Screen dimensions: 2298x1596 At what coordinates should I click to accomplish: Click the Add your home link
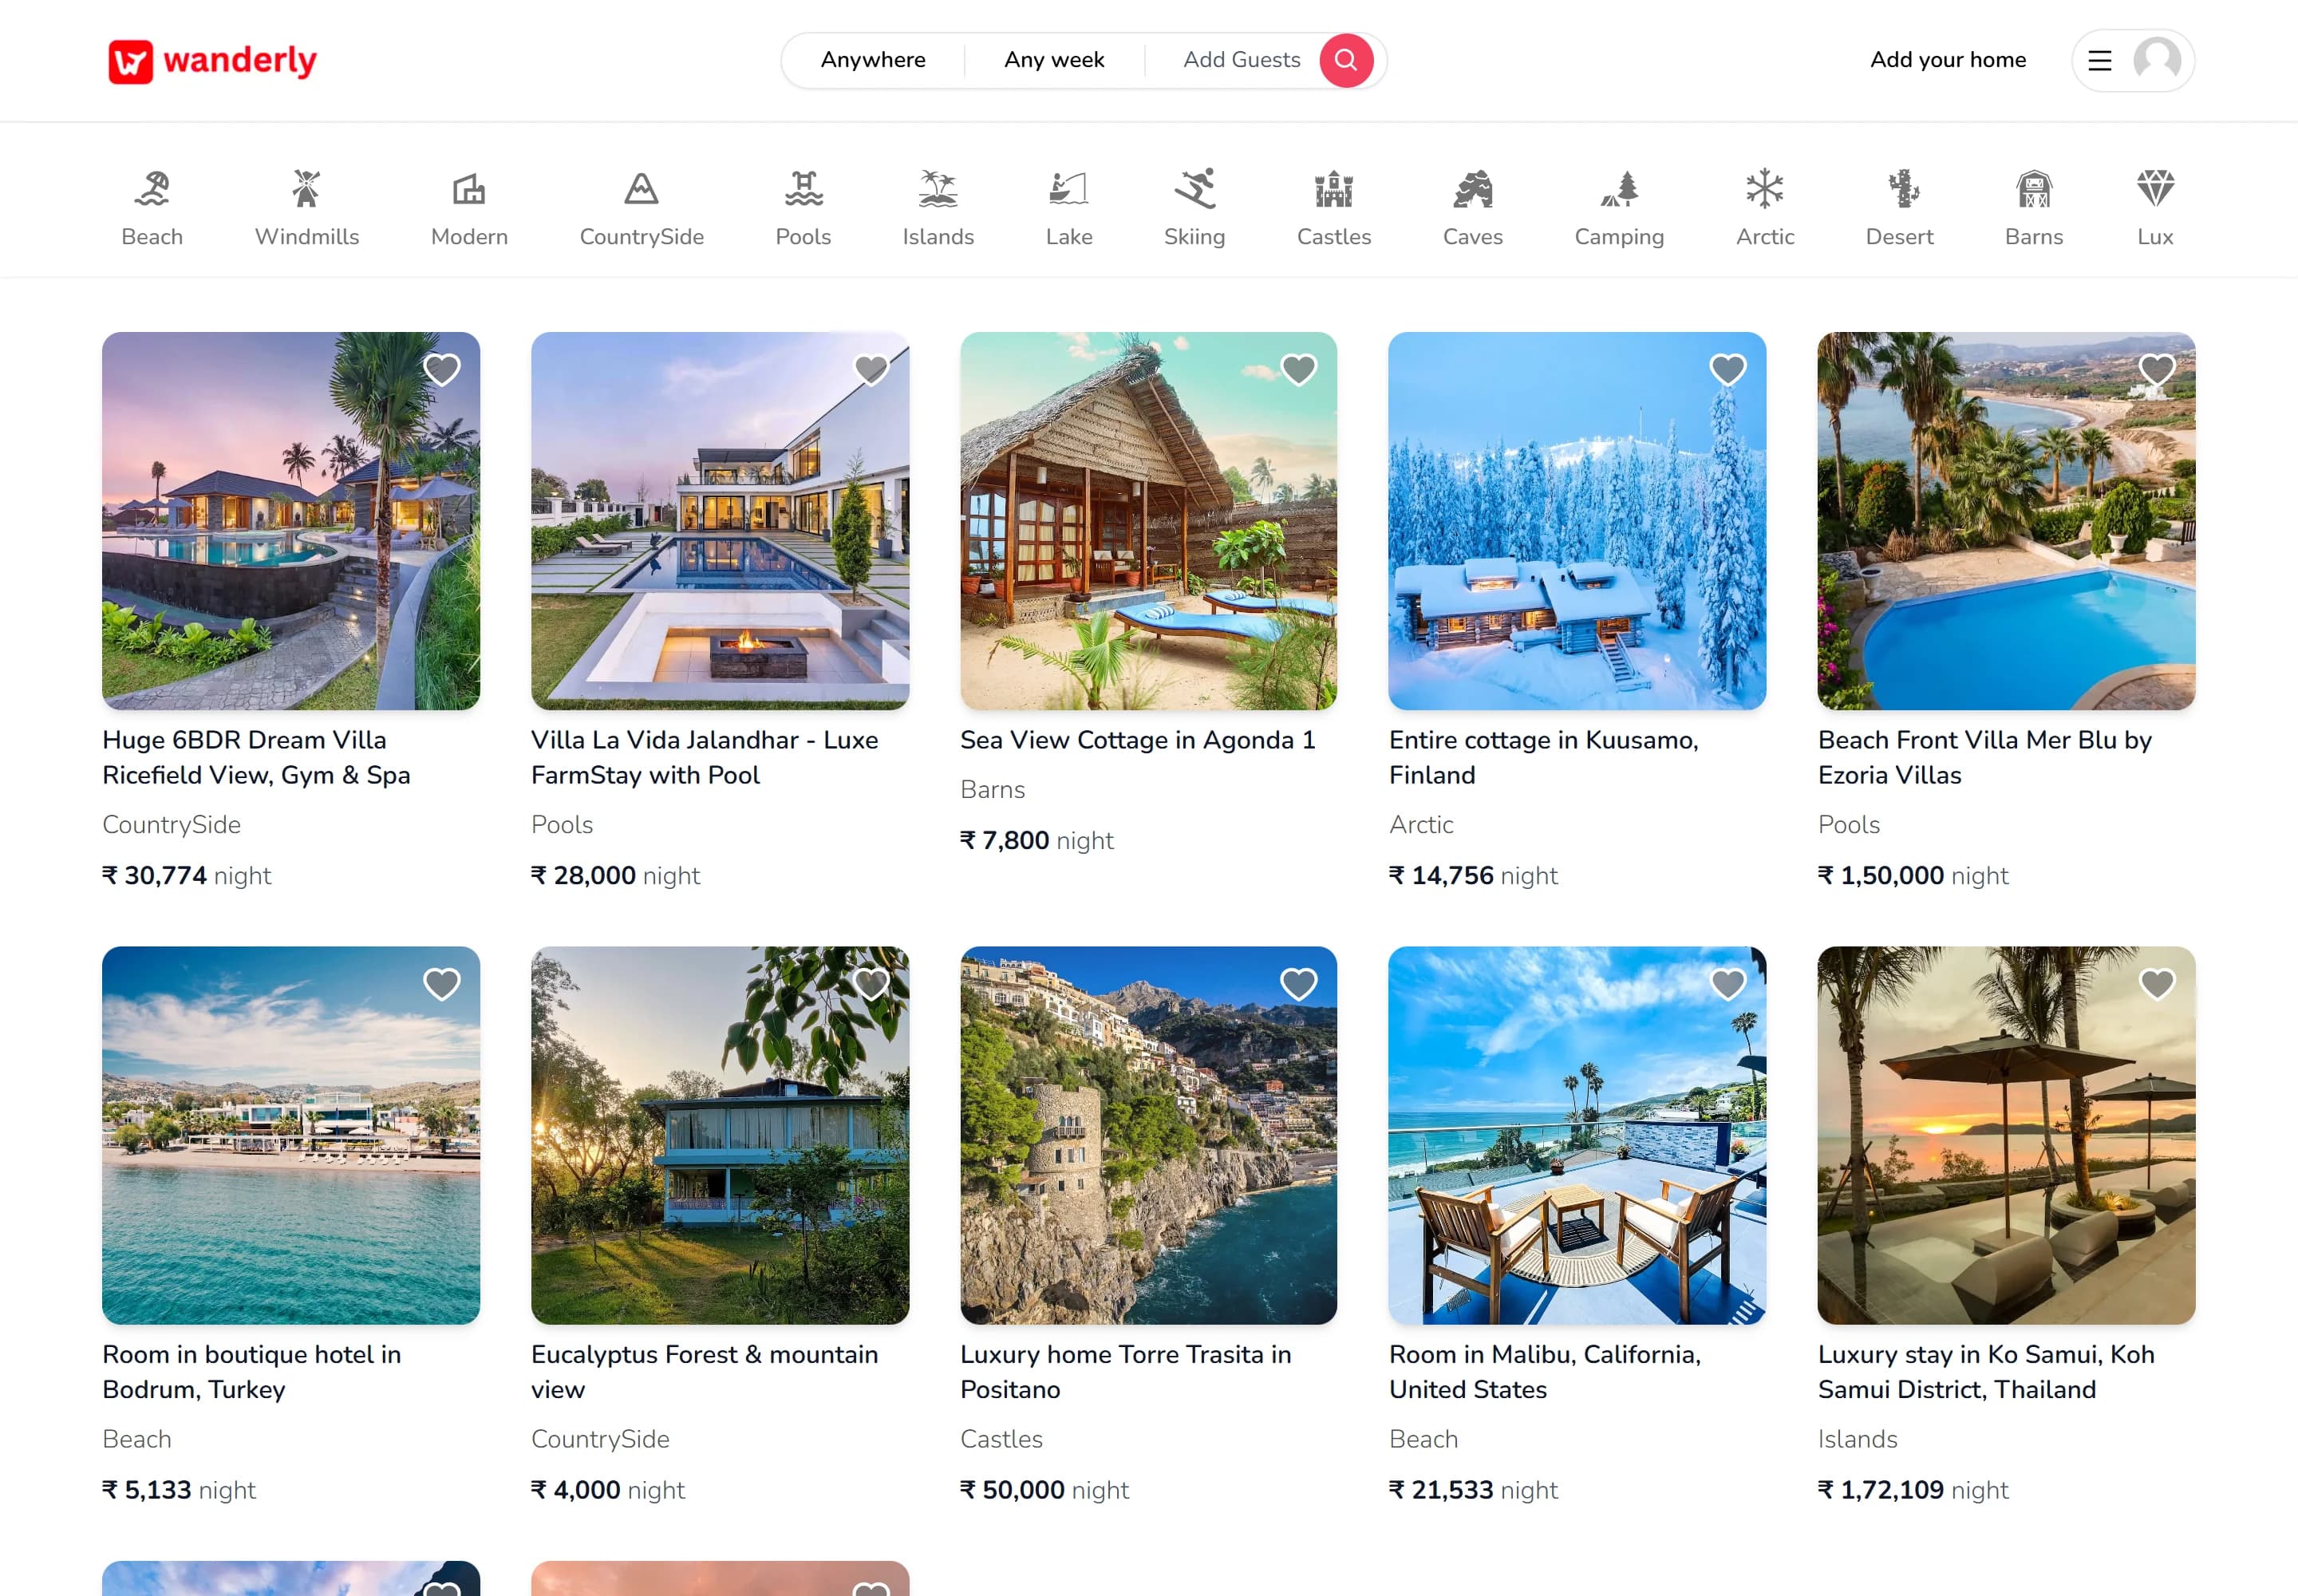[1948, 60]
